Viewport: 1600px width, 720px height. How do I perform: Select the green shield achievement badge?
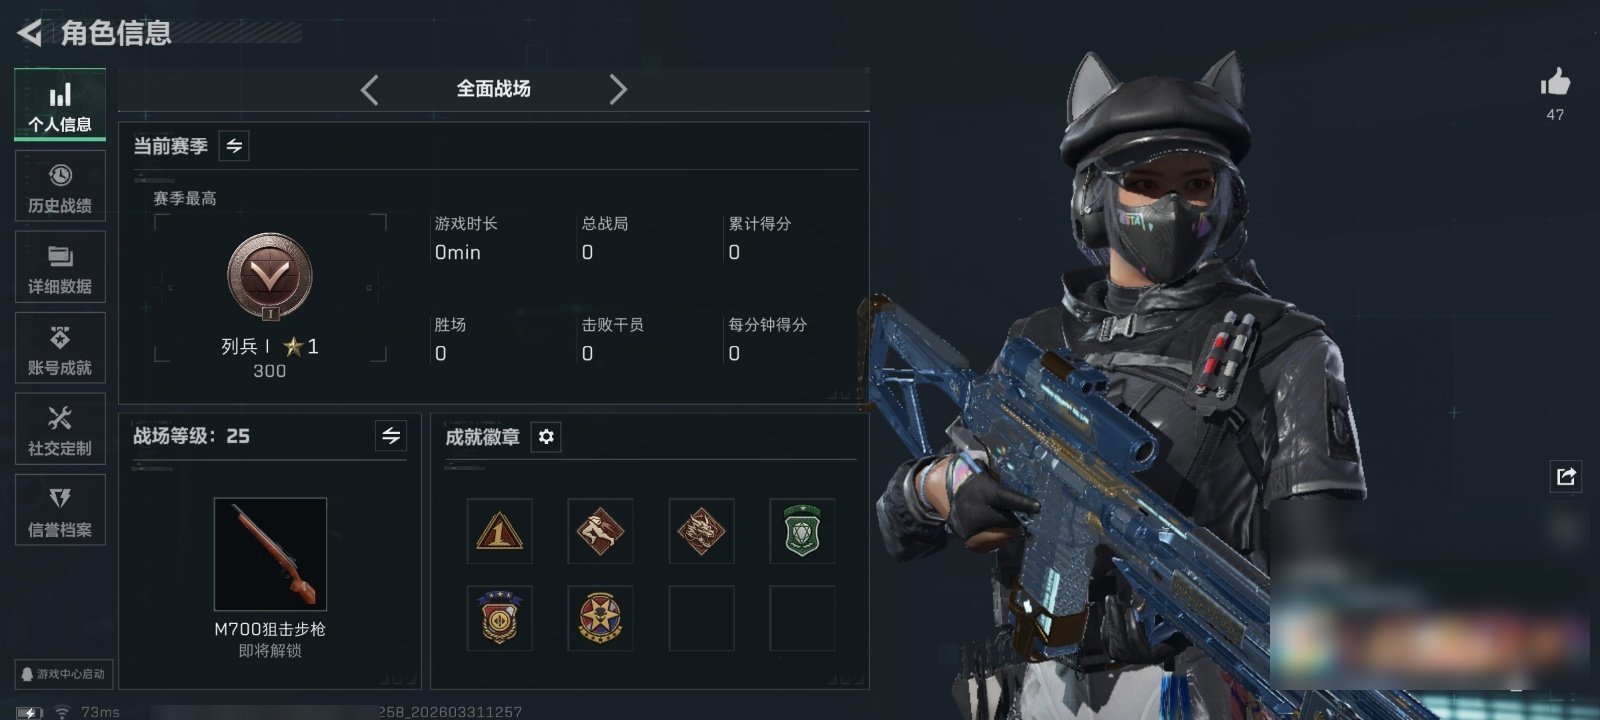click(802, 531)
